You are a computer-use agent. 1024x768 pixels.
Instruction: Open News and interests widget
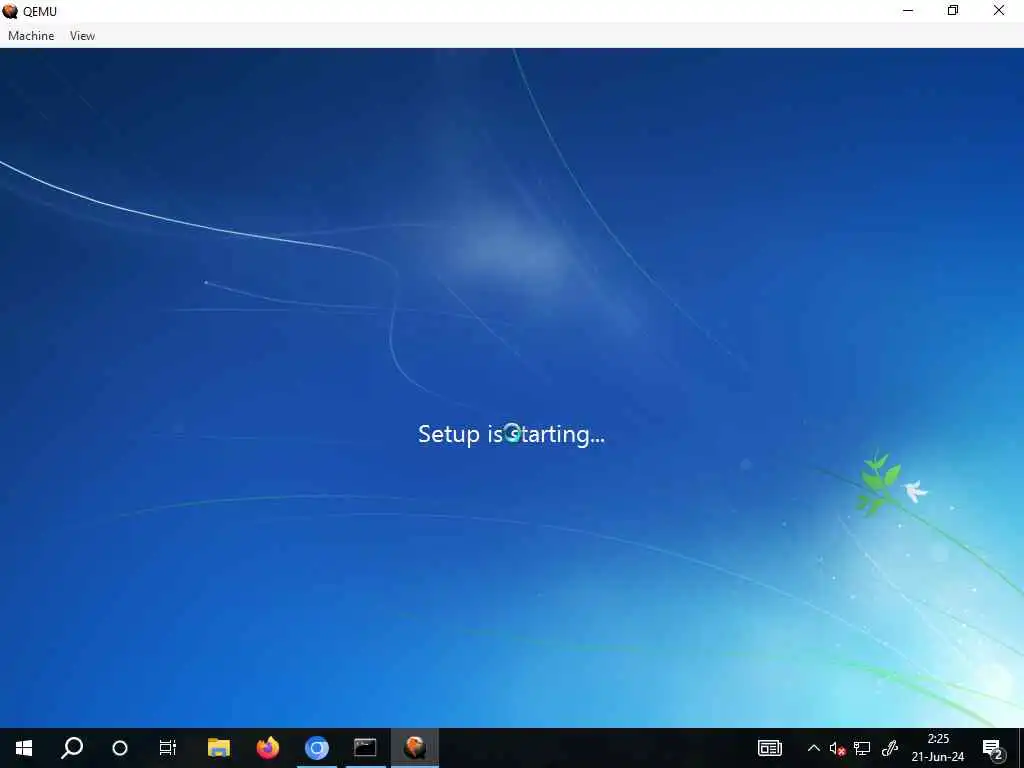tap(770, 748)
